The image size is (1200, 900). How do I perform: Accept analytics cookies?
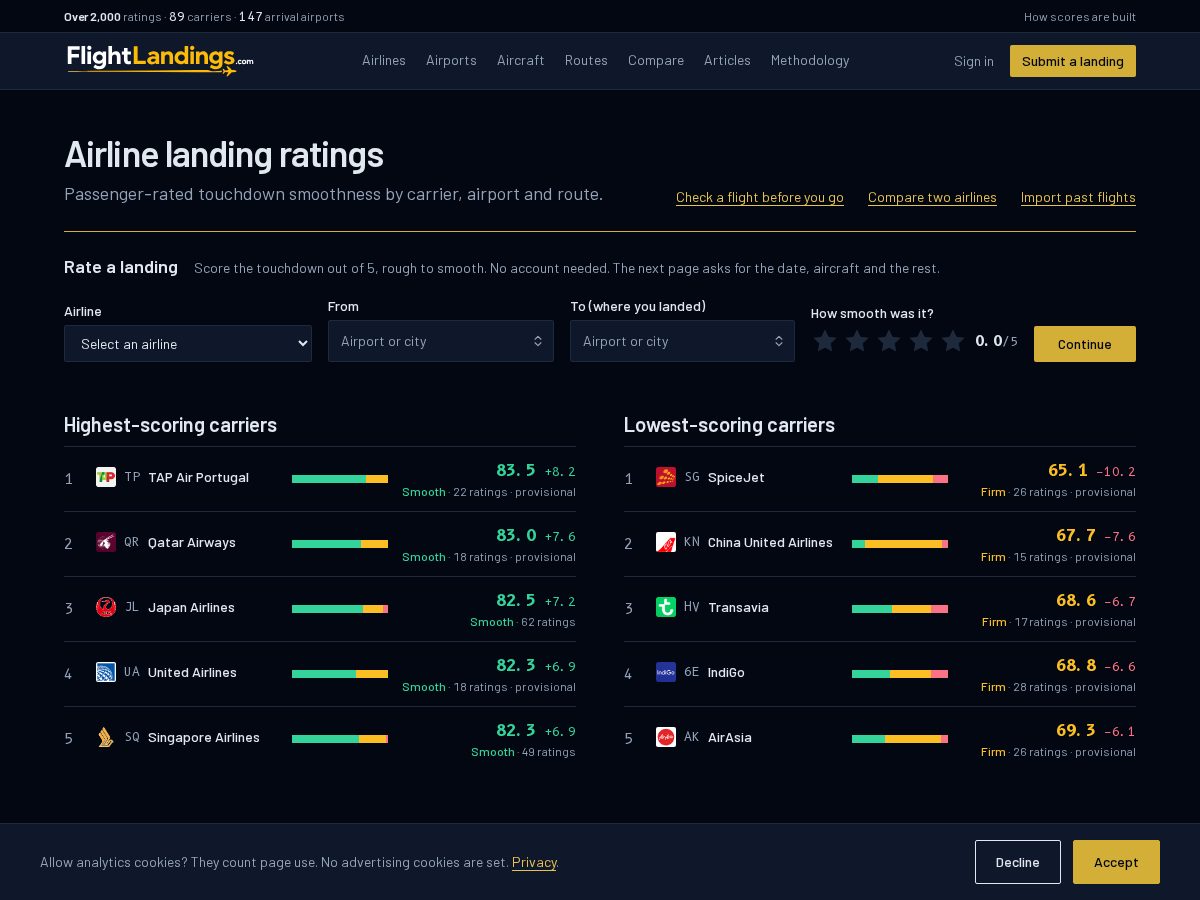(x=1116, y=862)
